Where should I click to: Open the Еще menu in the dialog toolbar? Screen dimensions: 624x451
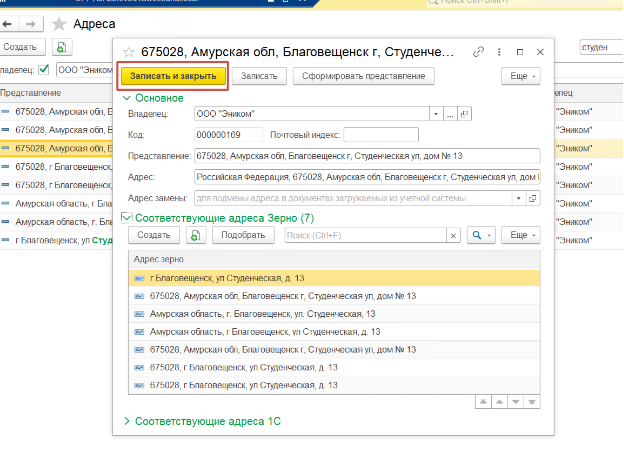pyautogui.click(x=520, y=76)
